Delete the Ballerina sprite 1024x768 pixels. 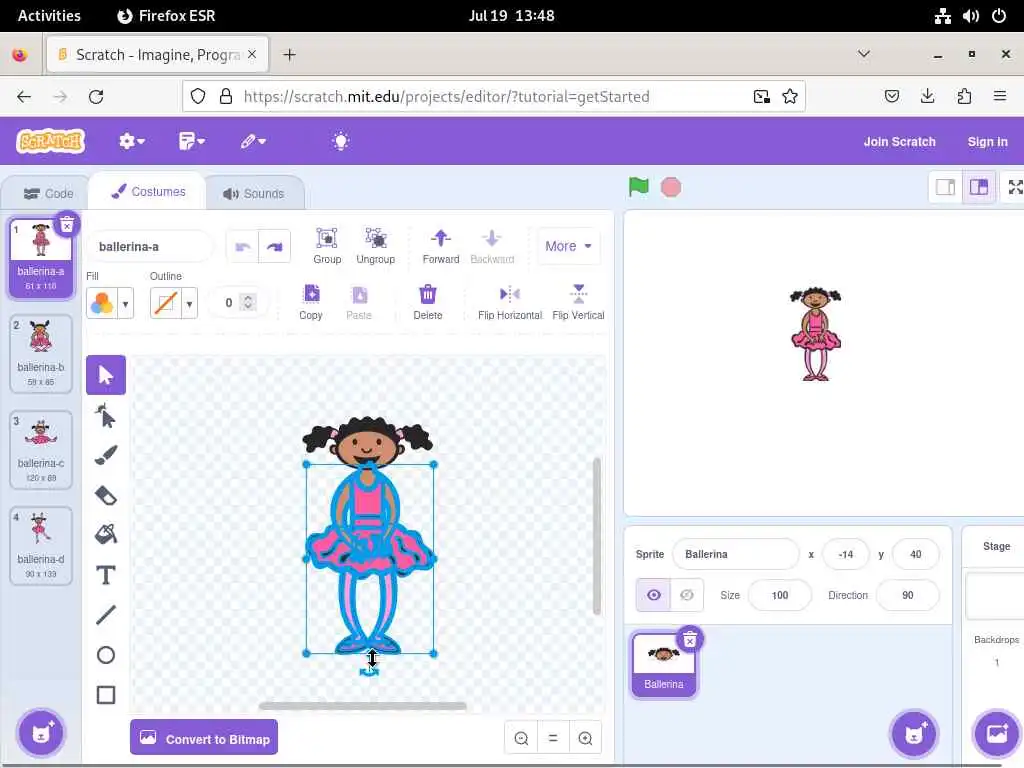pyautogui.click(x=690, y=641)
